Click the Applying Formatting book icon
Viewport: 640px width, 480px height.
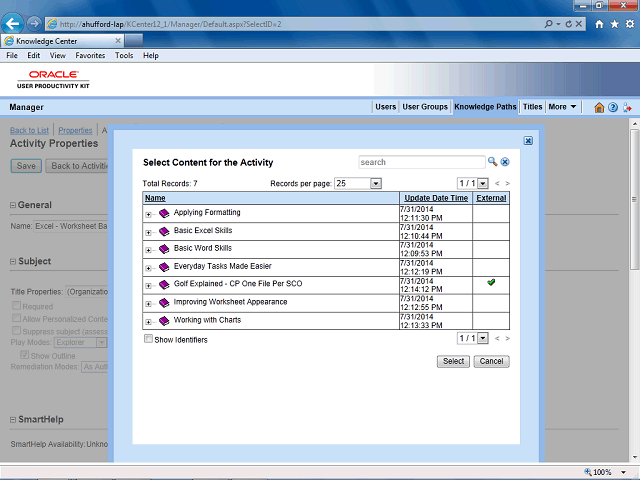[164, 213]
